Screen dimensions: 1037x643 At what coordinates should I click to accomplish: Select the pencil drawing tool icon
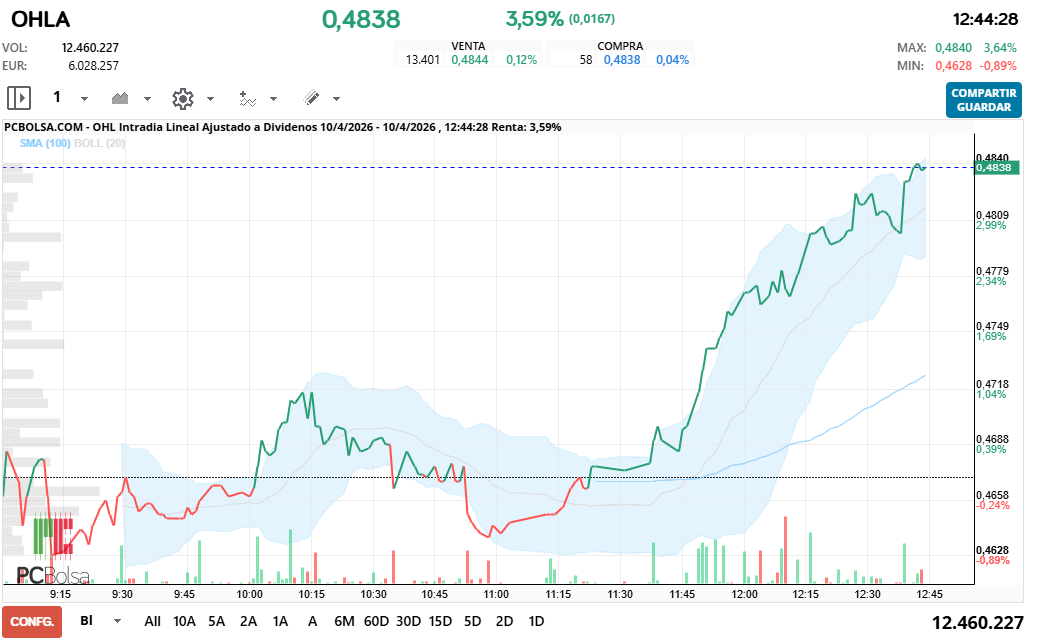click(311, 98)
